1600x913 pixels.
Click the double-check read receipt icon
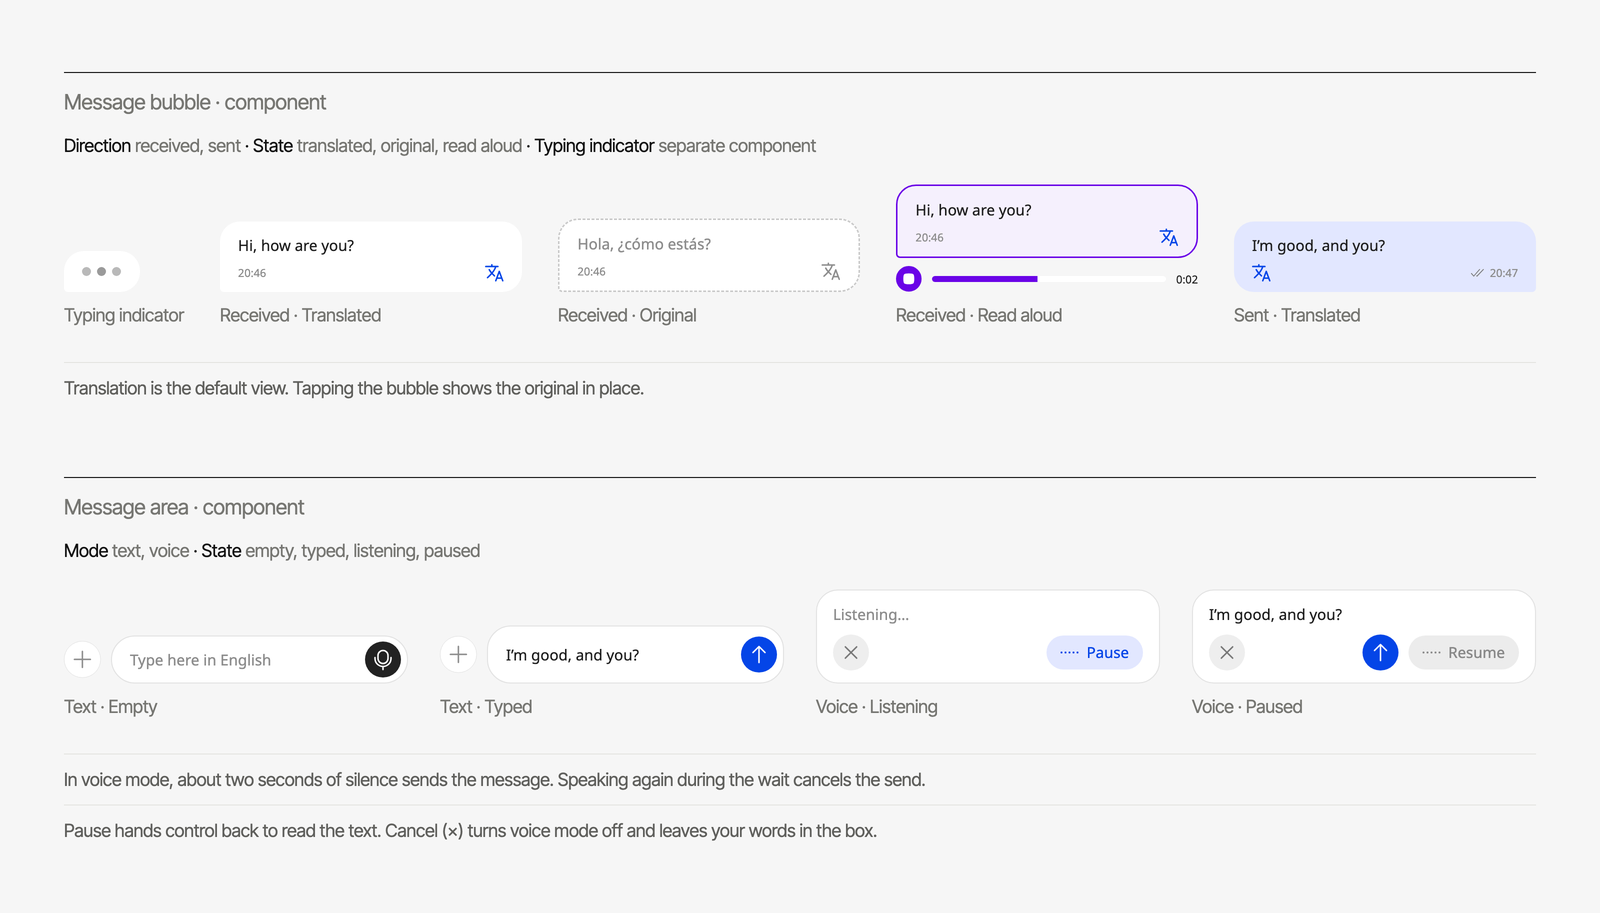point(1477,273)
